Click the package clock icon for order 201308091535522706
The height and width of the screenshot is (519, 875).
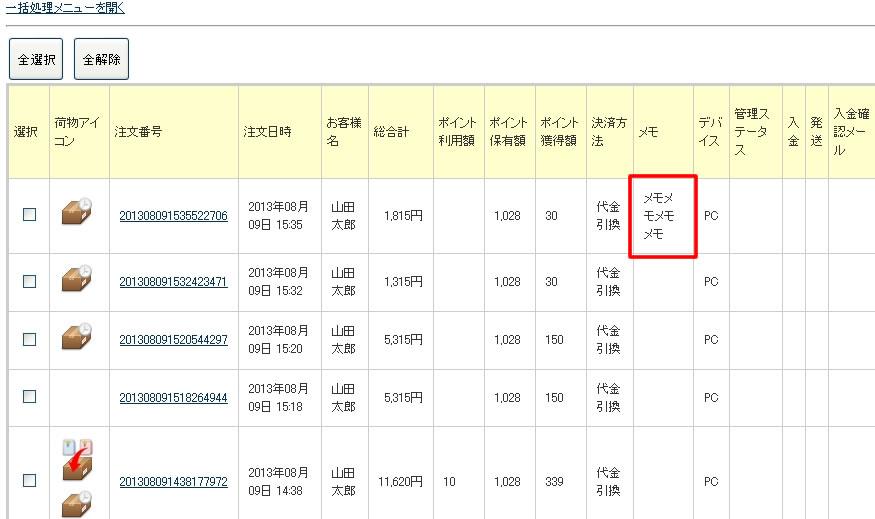click(x=77, y=212)
